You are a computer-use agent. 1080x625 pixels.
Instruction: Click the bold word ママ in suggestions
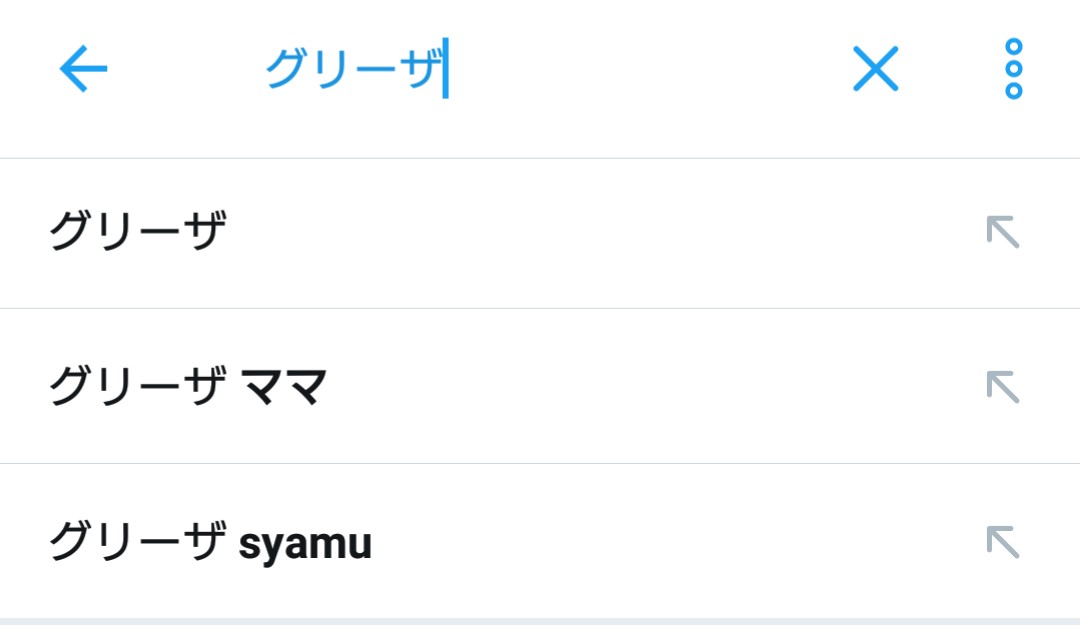point(286,387)
